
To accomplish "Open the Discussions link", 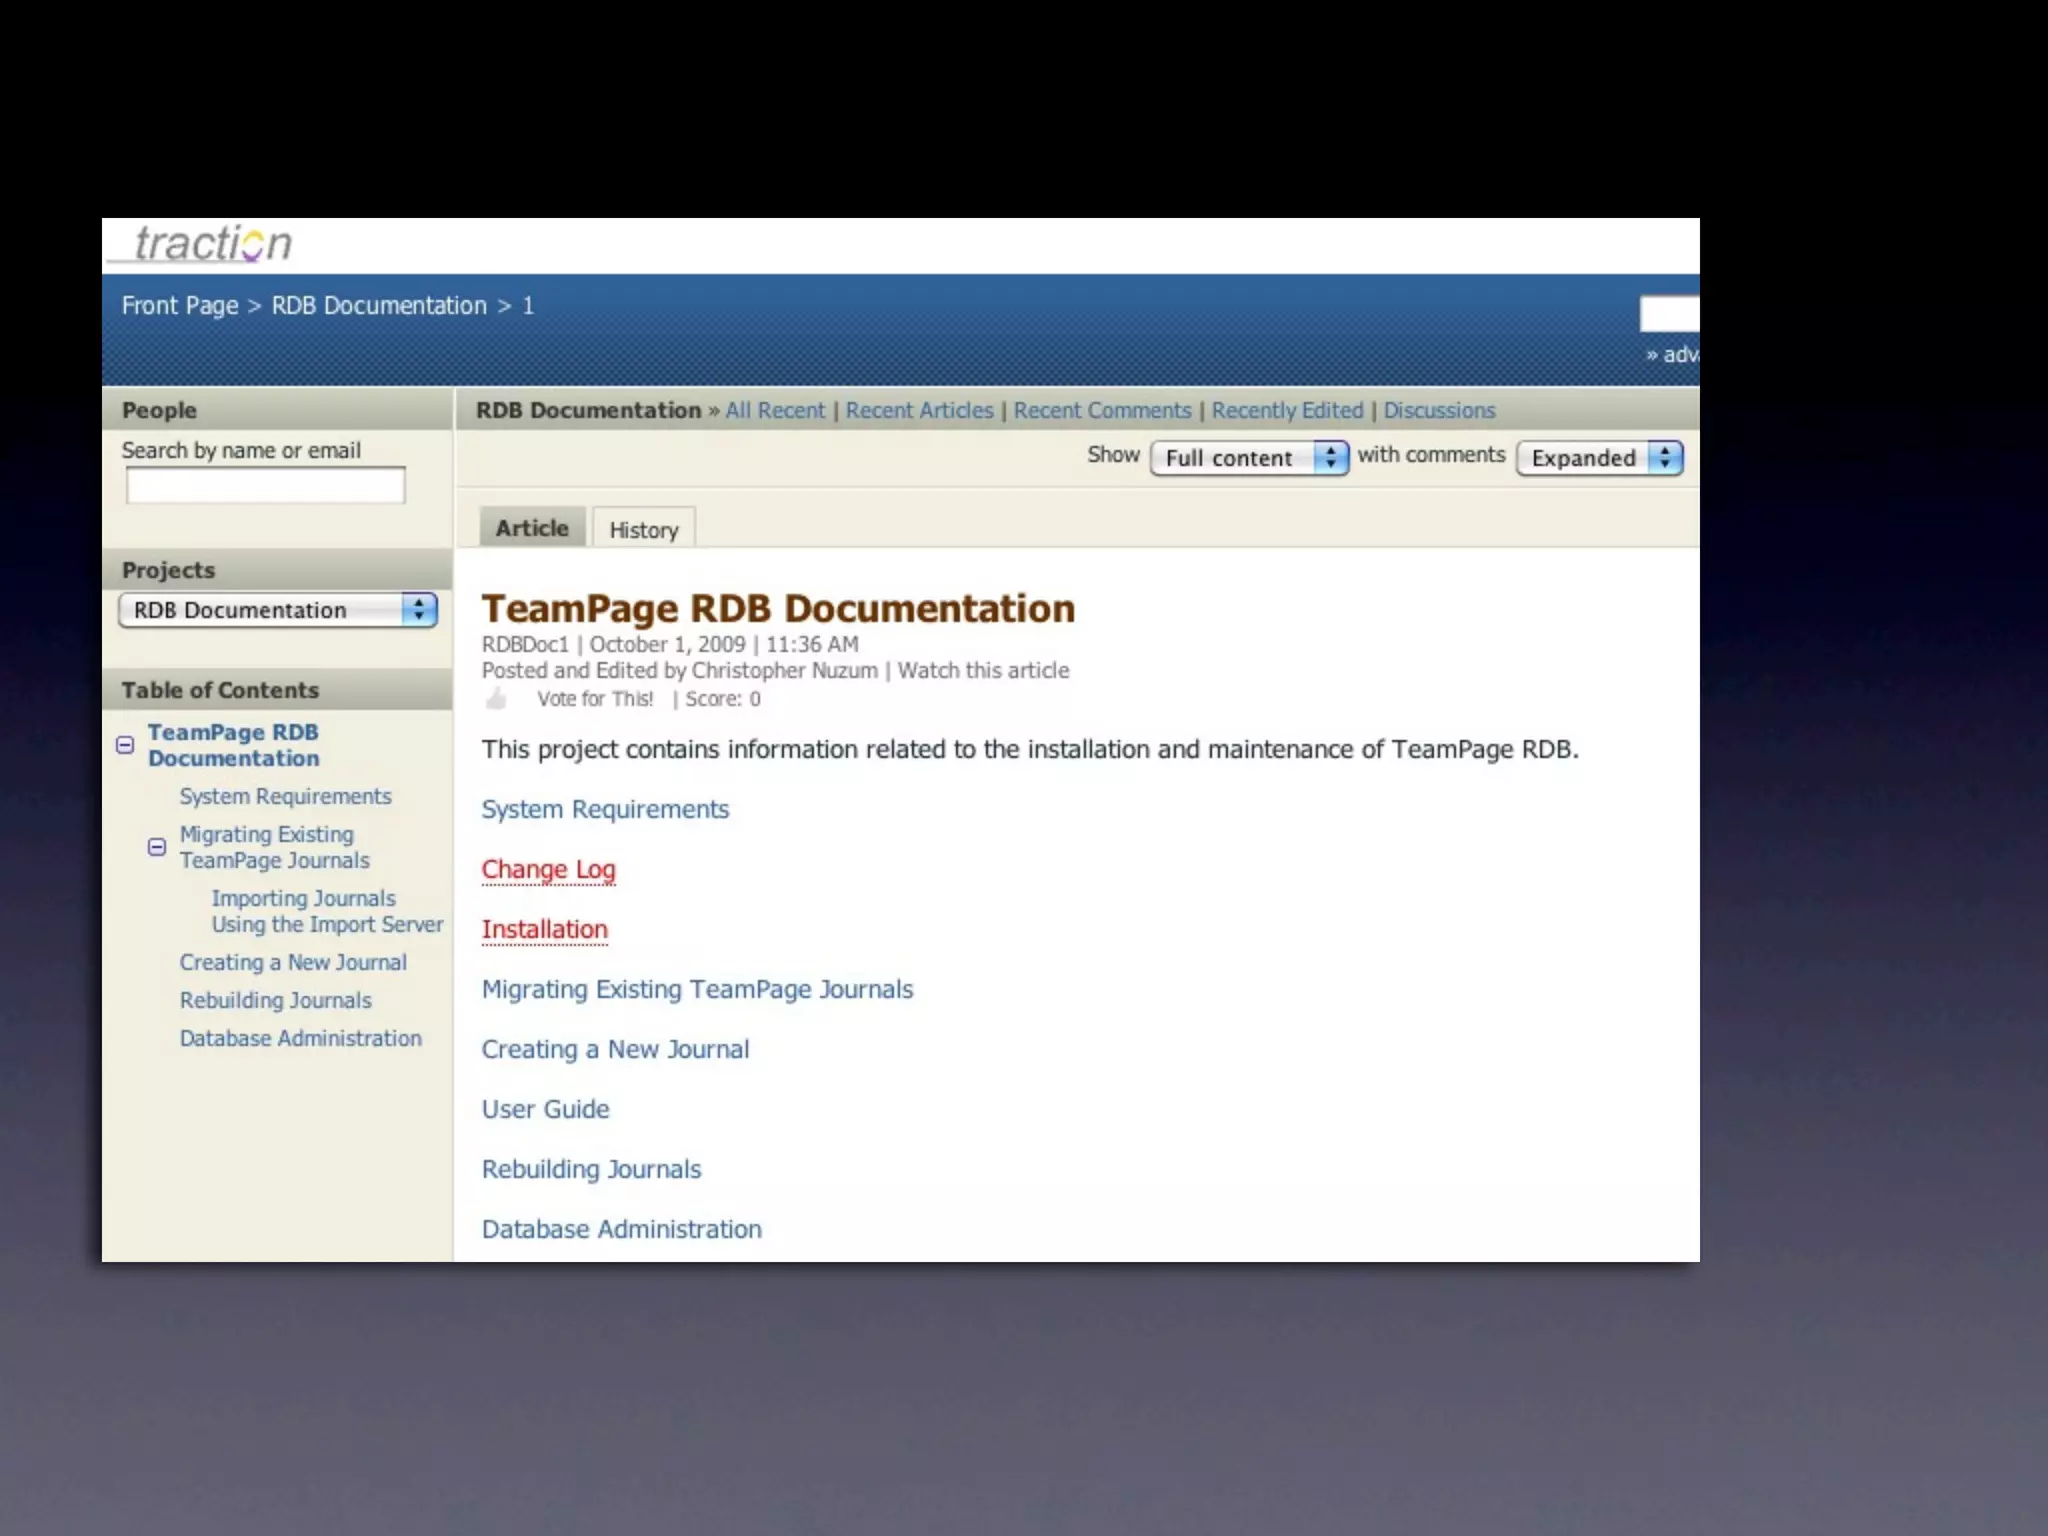I will coord(1439,411).
